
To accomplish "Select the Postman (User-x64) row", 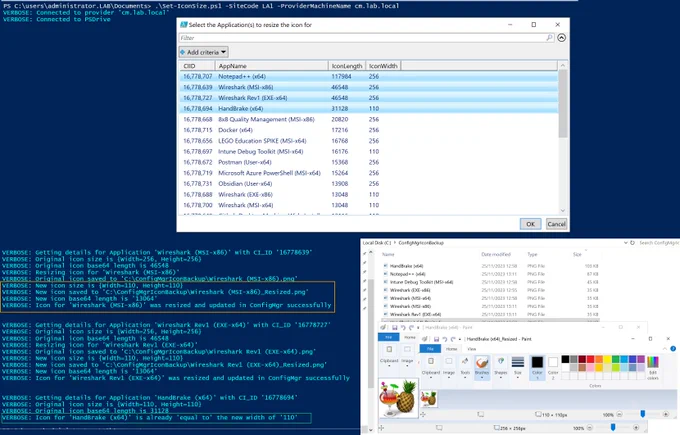I will click(x=369, y=162).
